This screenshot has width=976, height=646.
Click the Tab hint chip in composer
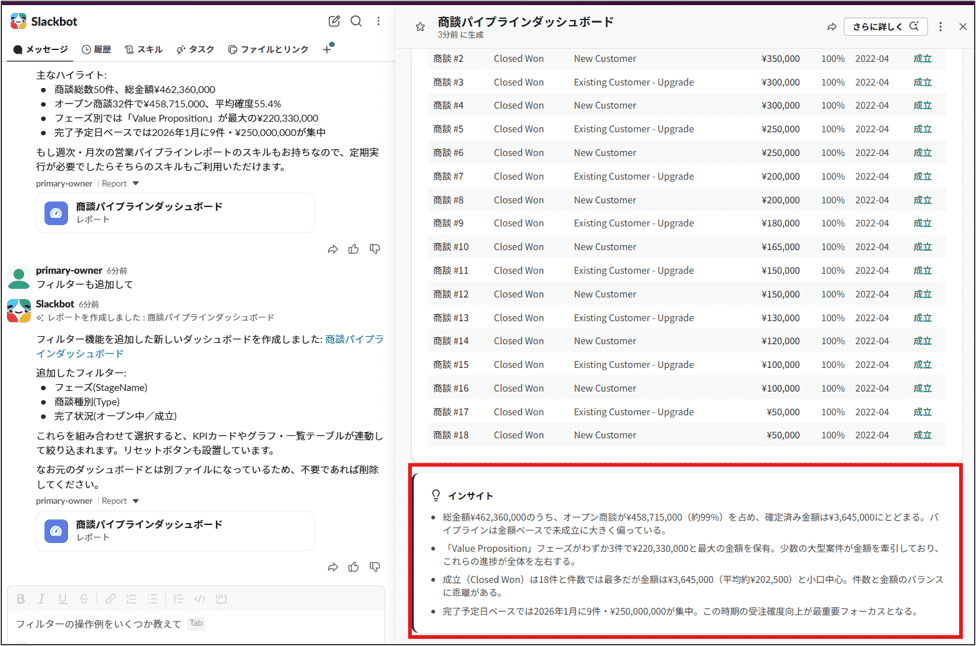(x=196, y=623)
